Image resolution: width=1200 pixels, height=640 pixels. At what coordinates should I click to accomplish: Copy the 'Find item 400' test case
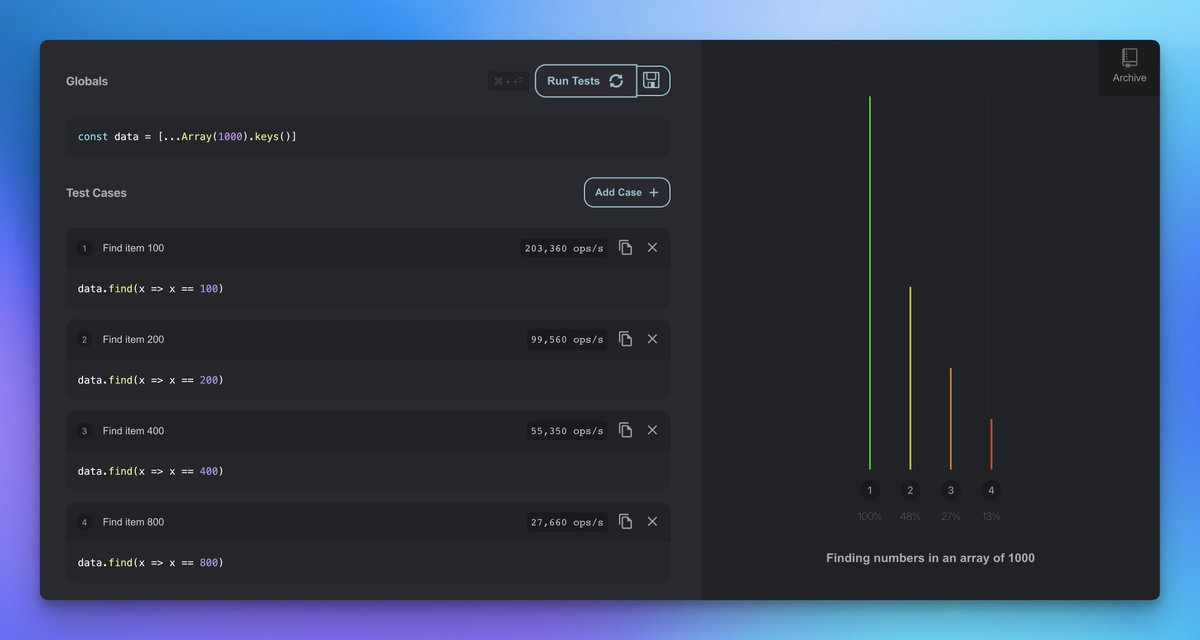coord(625,430)
